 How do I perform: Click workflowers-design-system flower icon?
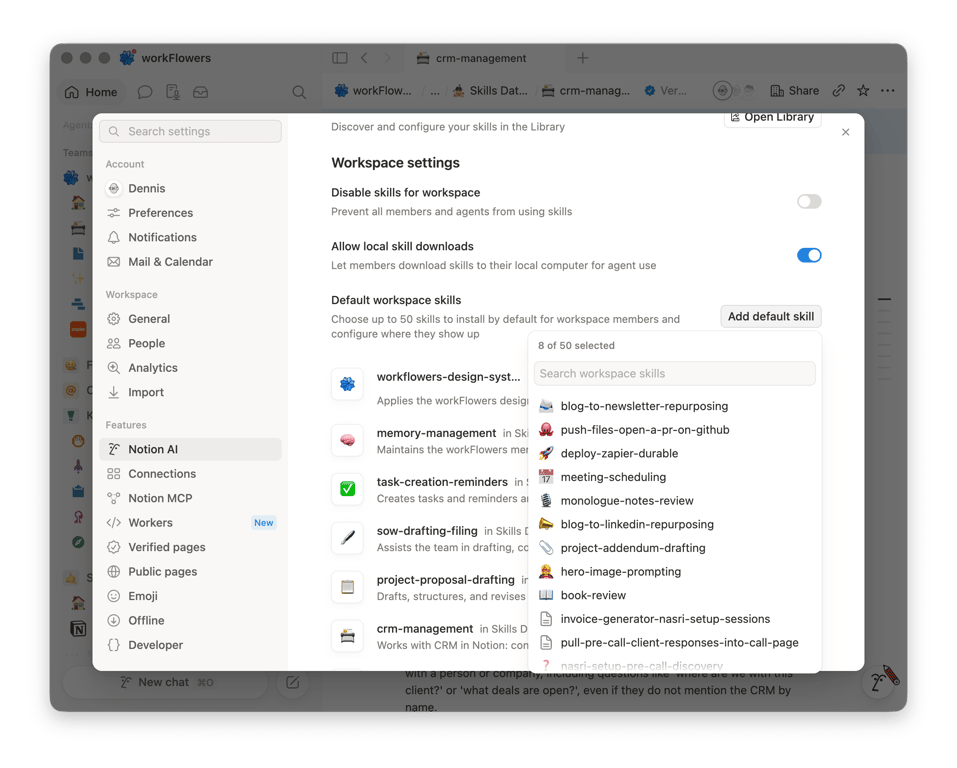click(x=347, y=384)
